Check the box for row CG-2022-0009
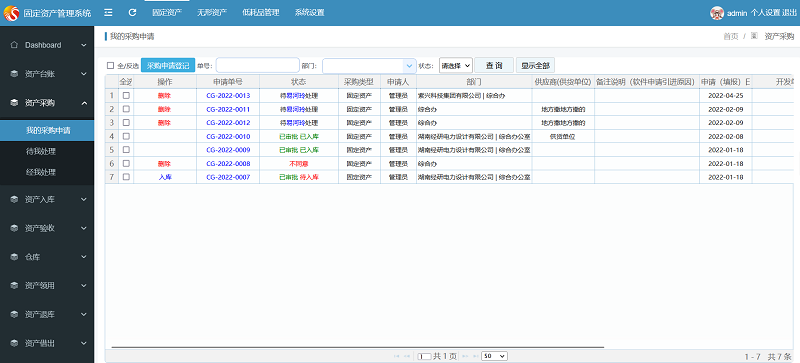 click(x=126, y=150)
